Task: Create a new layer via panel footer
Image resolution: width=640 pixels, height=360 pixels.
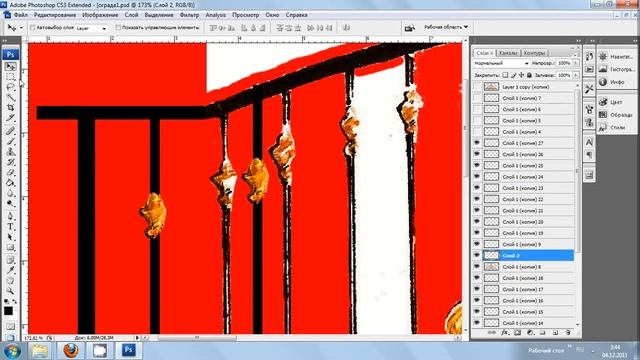Action: click(555, 333)
